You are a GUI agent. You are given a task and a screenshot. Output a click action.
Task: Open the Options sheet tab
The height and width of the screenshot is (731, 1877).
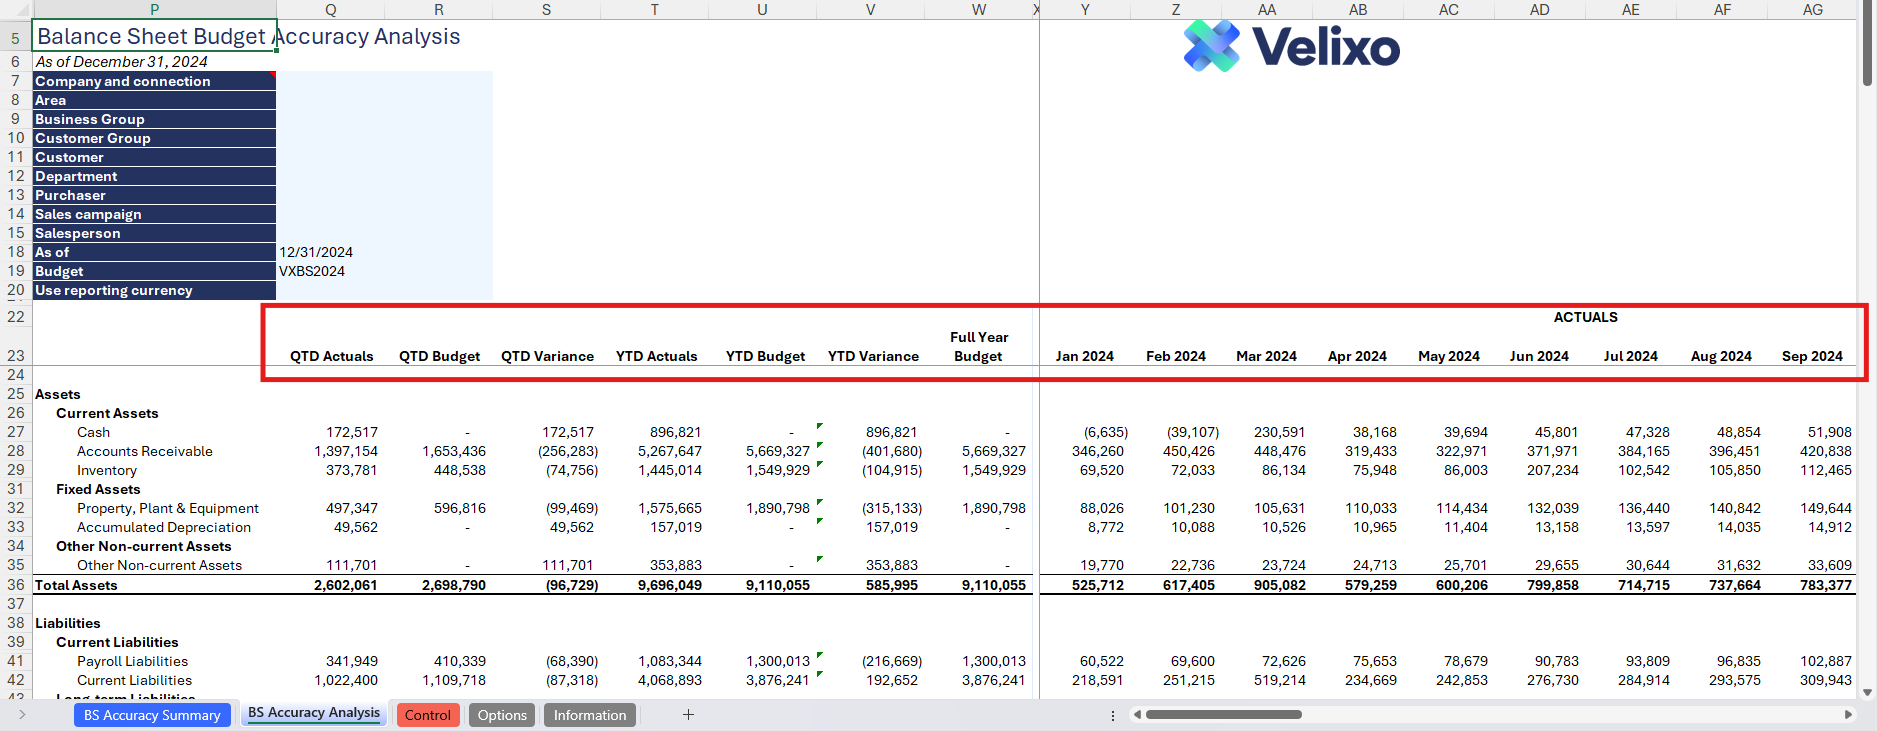tap(502, 715)
